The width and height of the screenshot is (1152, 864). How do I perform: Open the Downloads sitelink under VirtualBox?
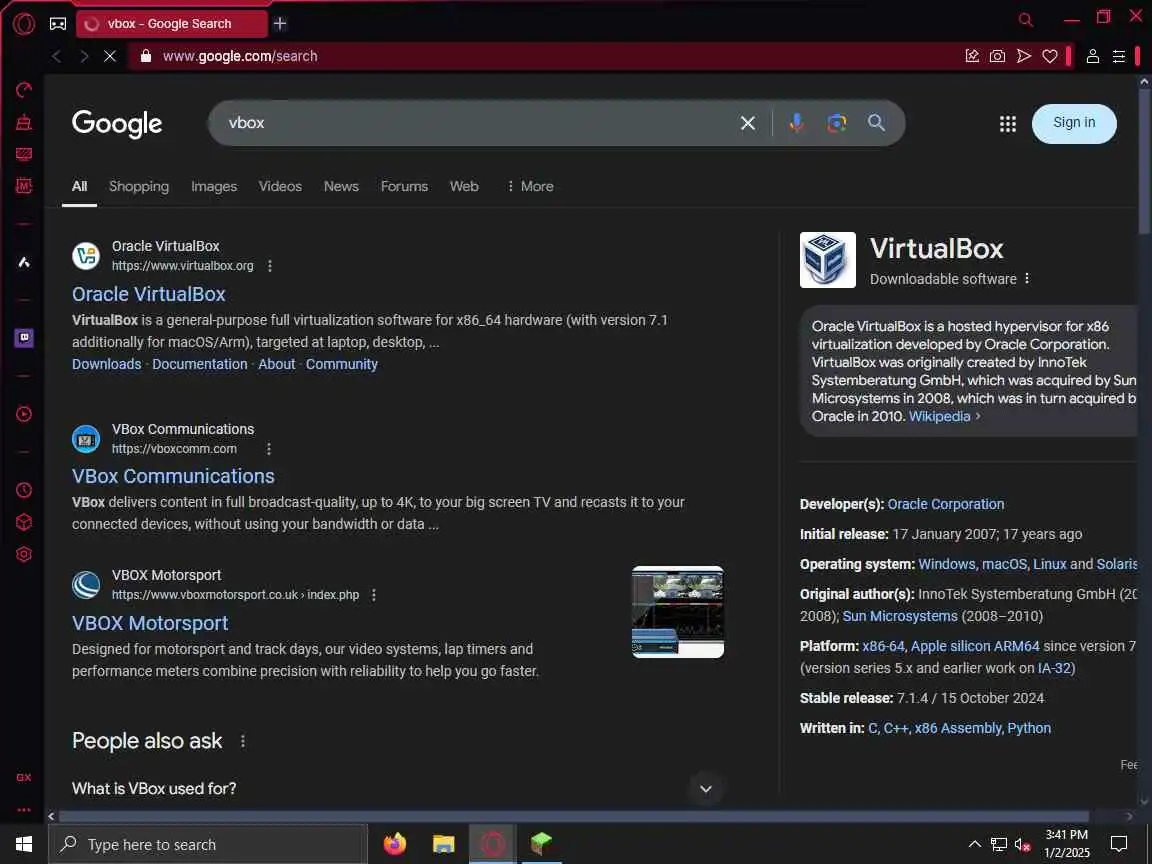[107, 364]
